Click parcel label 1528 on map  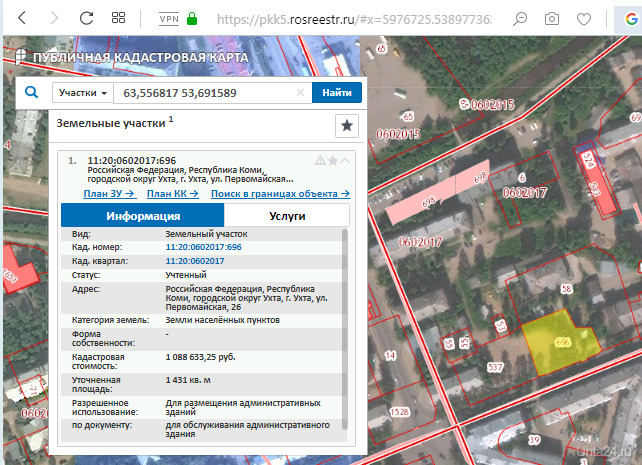point(400,412)
